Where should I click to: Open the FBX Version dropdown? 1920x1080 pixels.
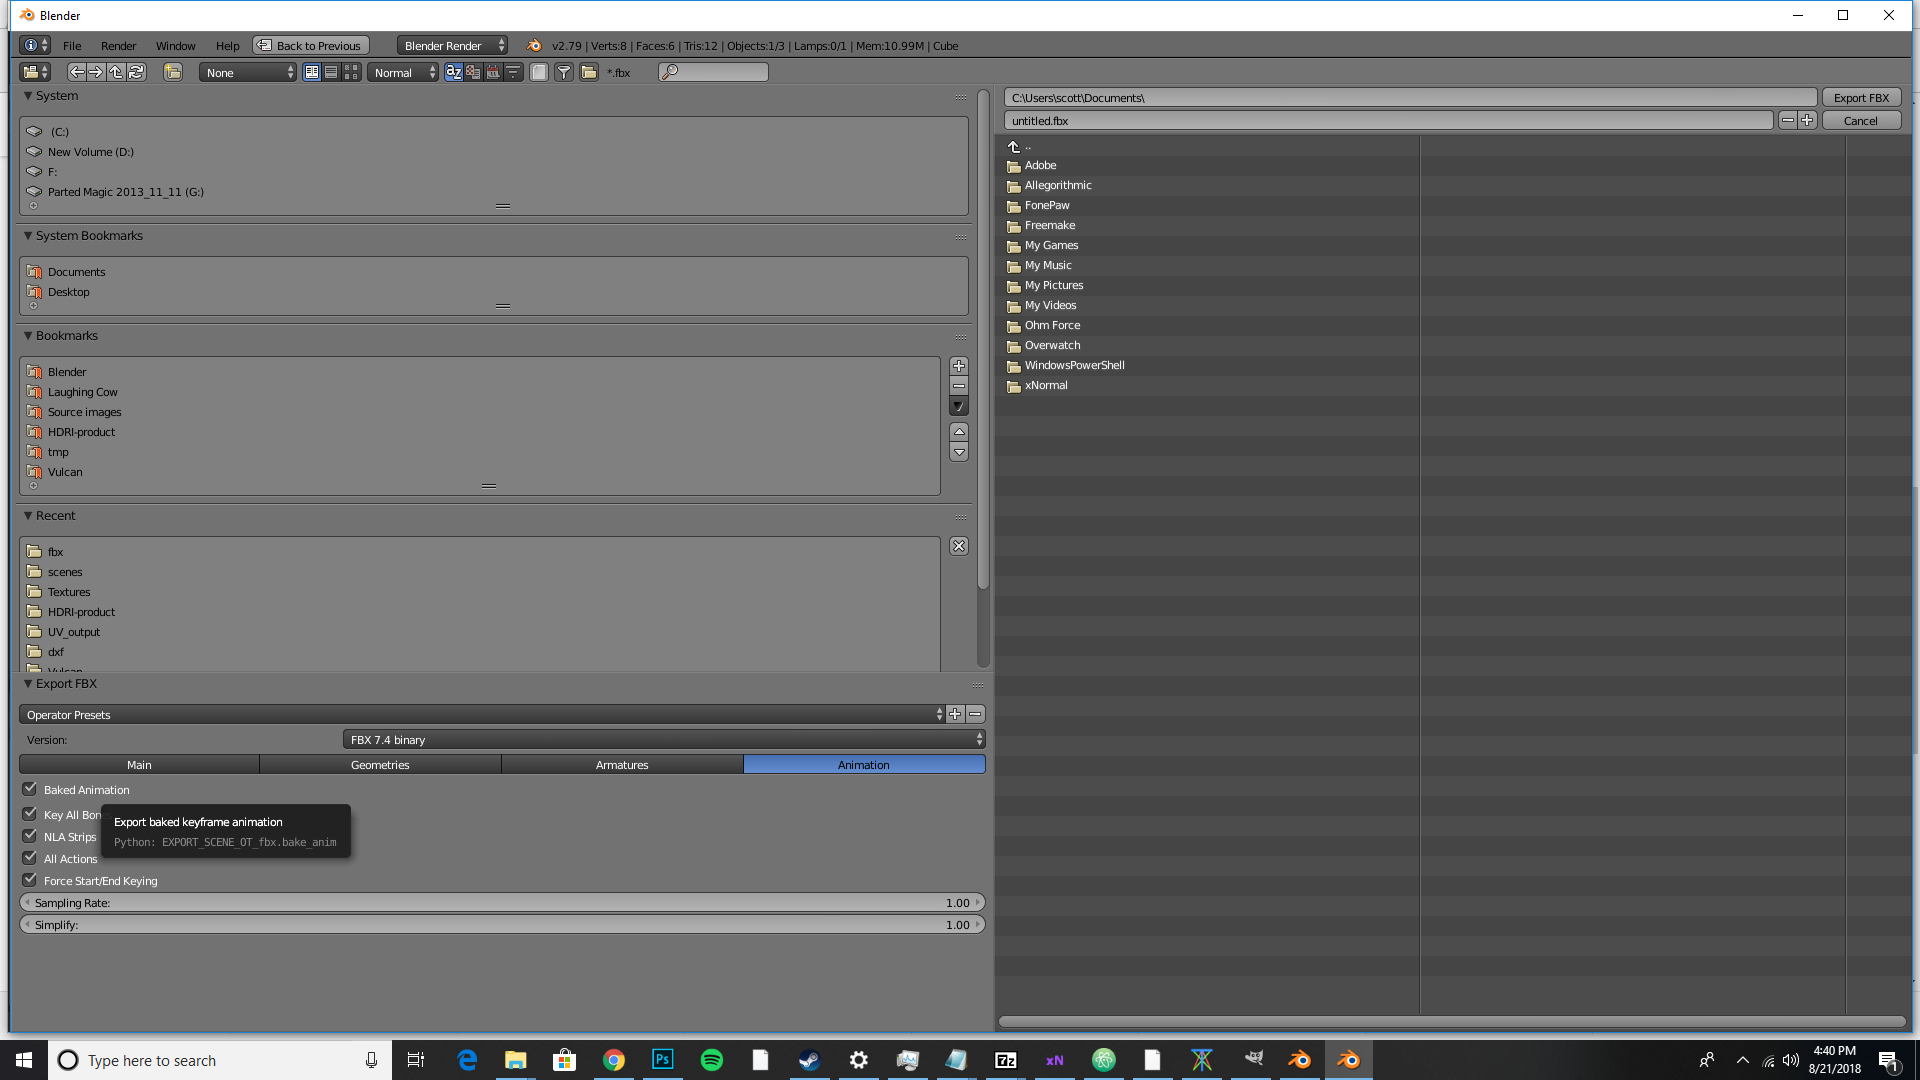click(664, 740)
